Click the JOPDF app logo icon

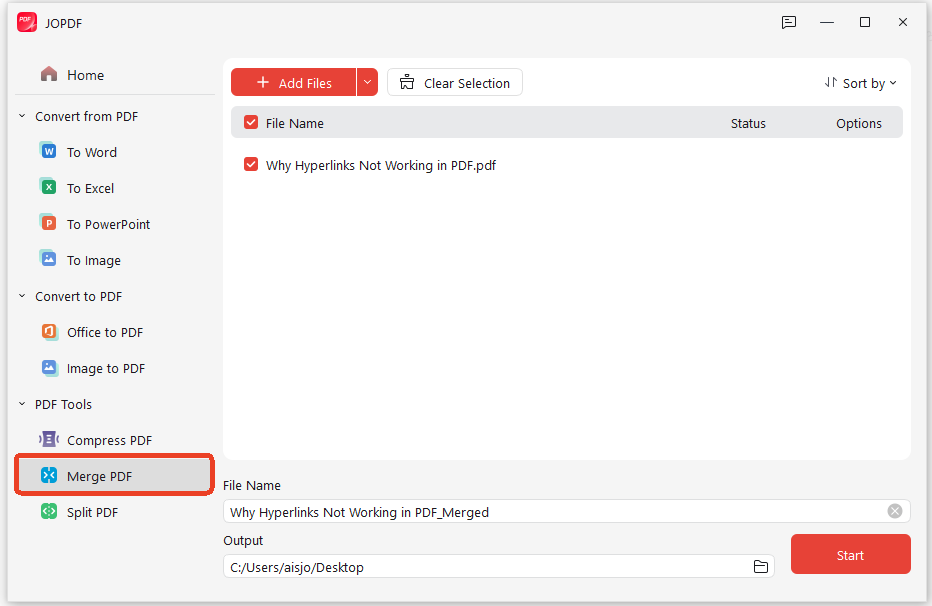[x=27, y=22]
